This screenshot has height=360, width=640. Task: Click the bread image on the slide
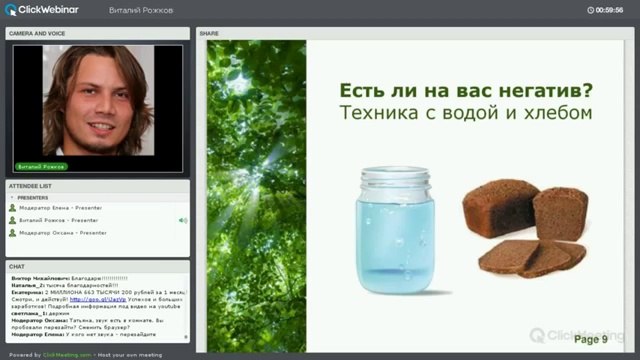coord(526,229)
